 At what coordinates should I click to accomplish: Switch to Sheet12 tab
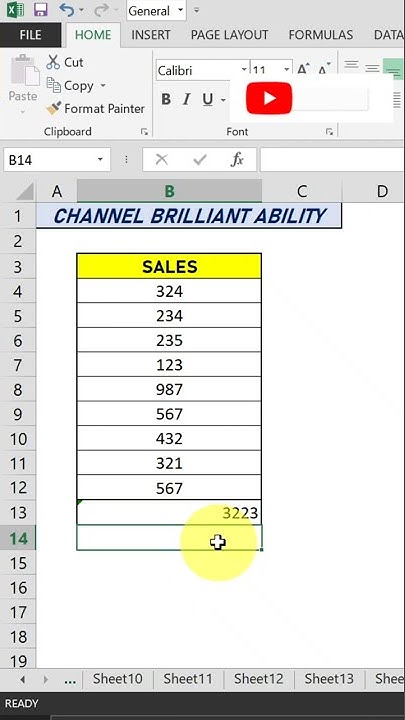(258, 679)
